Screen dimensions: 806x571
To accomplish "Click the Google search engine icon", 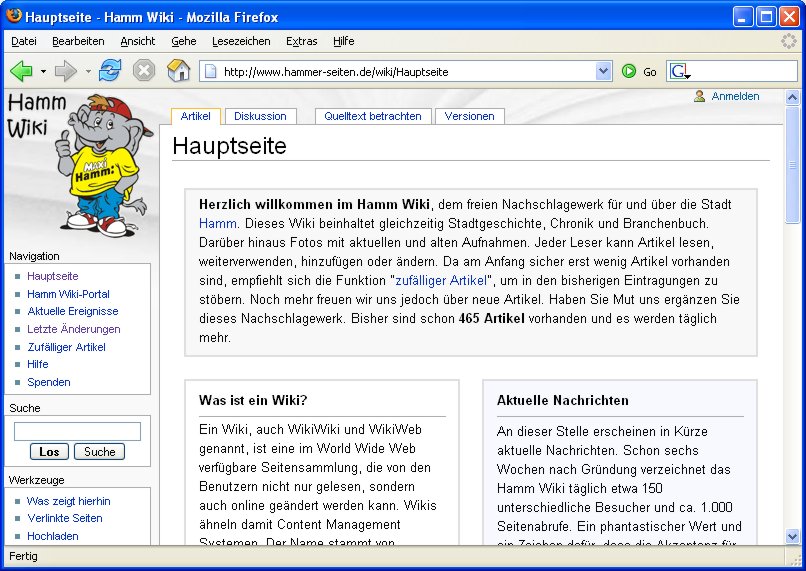I will [679, 71].
